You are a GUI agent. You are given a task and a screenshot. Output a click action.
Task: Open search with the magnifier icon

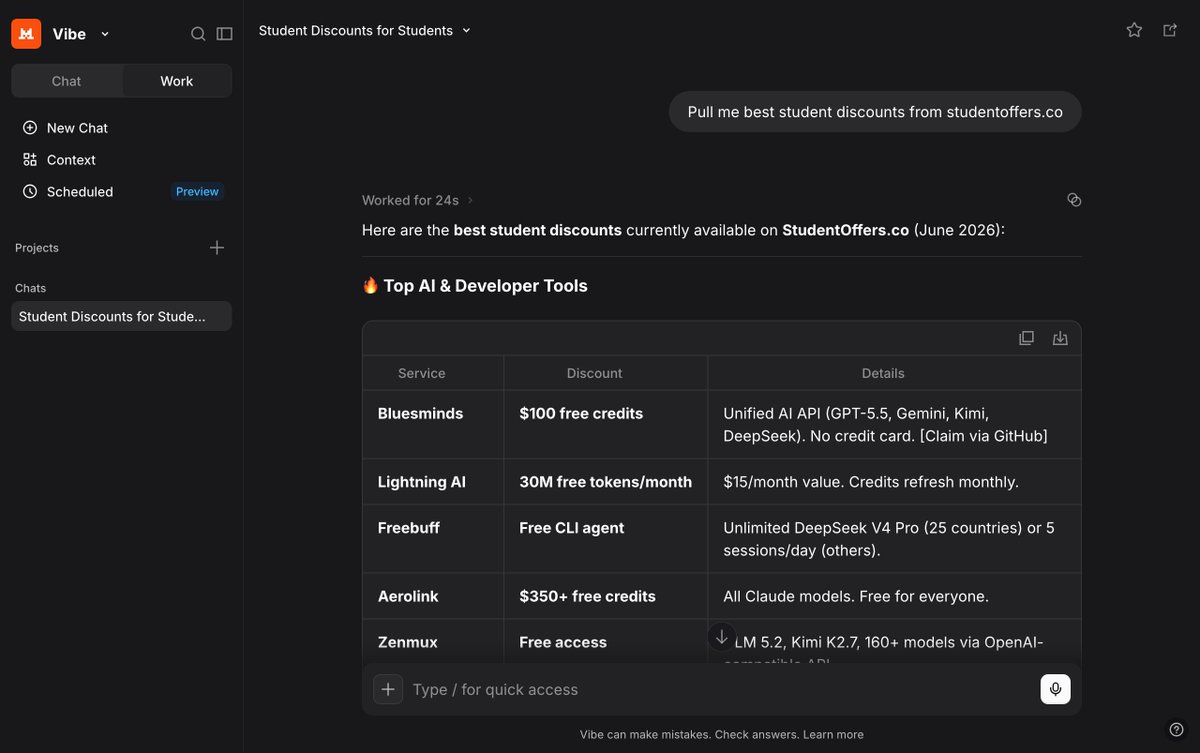[198, 34]
